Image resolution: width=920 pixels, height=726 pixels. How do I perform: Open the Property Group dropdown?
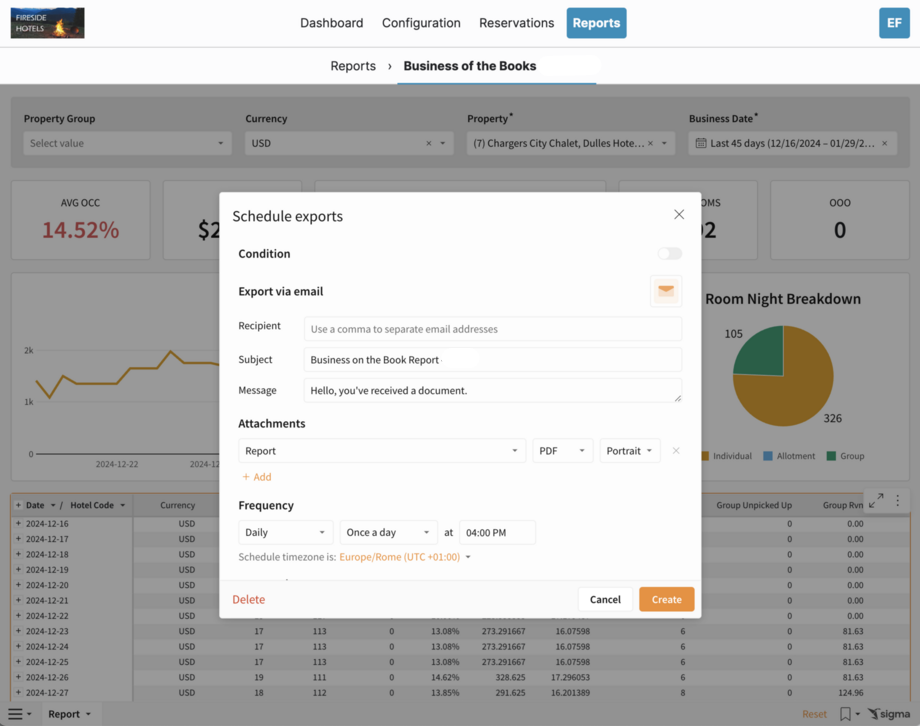tap(127, 143)
